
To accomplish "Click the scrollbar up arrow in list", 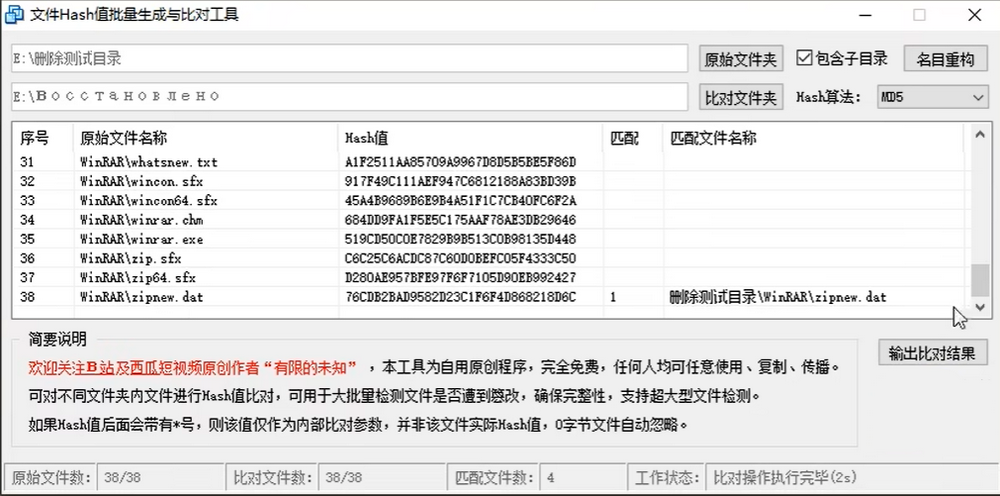I will coord(979,136).
